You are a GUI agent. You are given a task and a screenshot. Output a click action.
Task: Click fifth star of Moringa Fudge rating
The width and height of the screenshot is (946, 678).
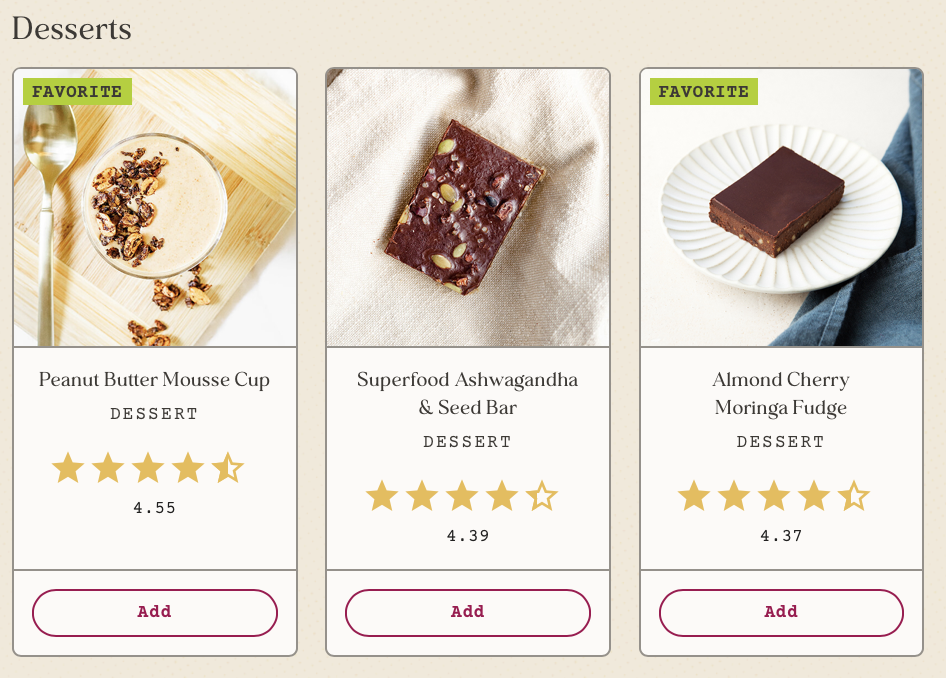point(854,496)
